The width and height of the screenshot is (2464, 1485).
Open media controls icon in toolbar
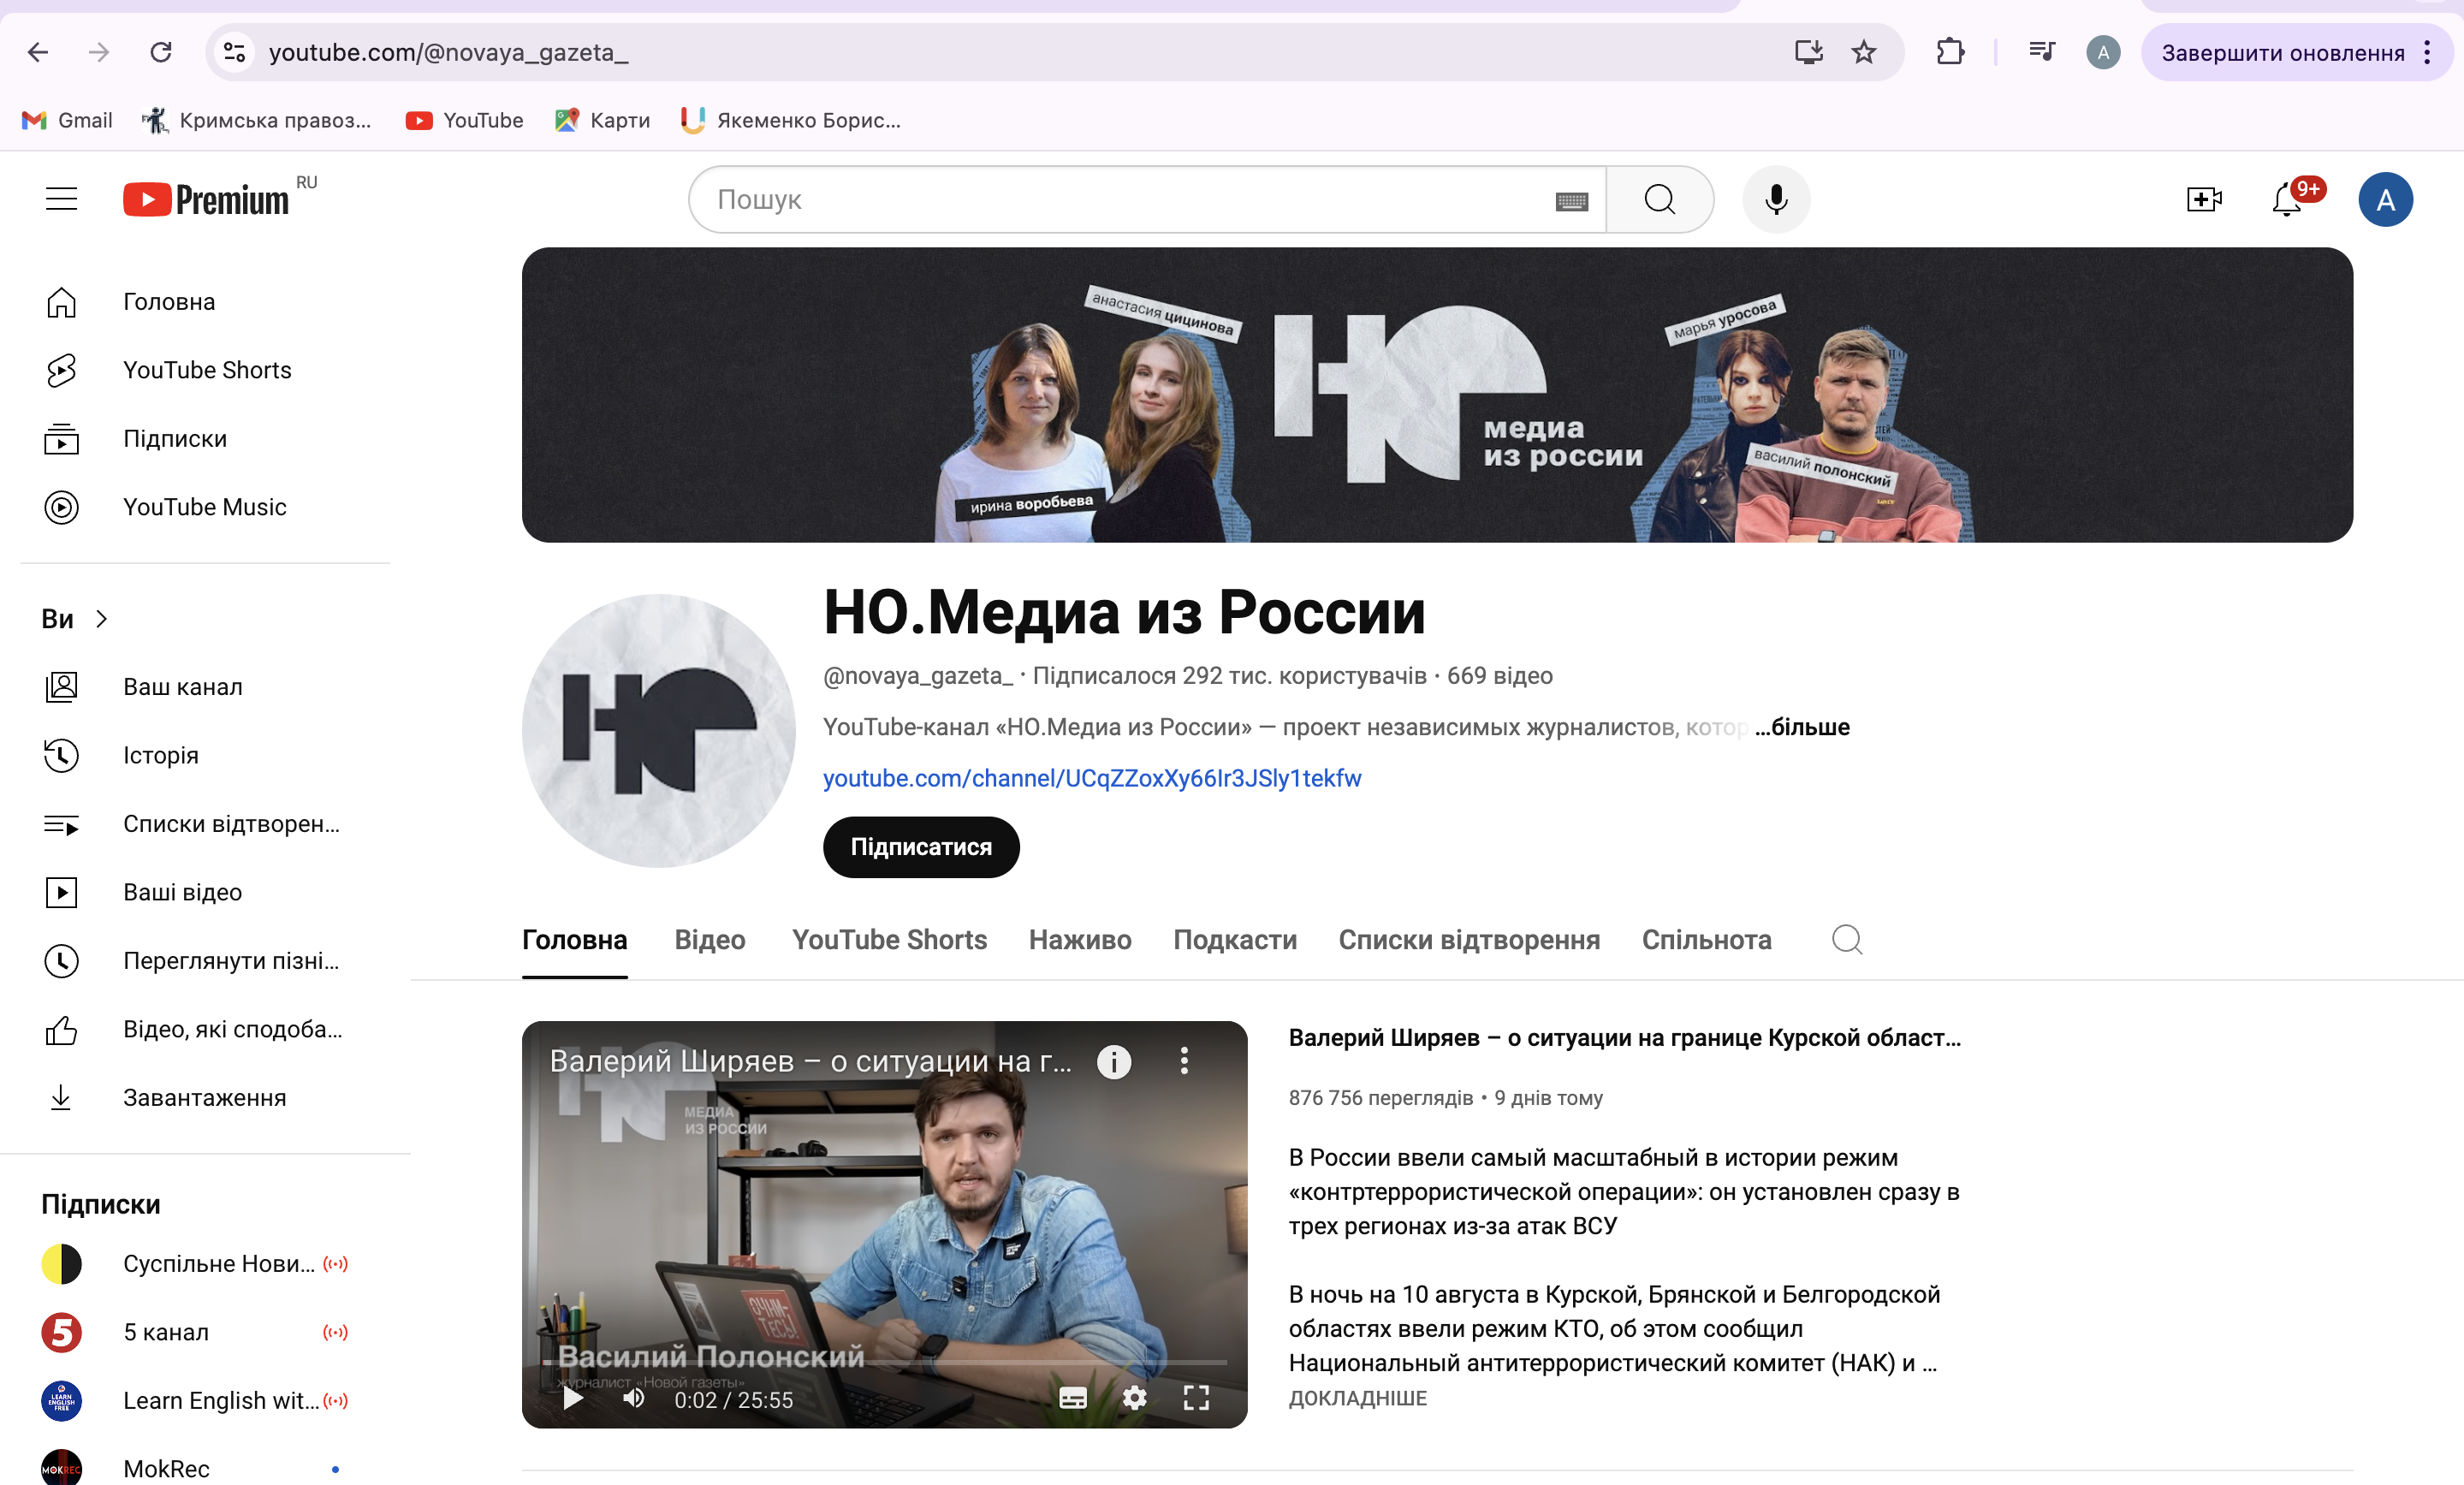tap(2042, 52)
